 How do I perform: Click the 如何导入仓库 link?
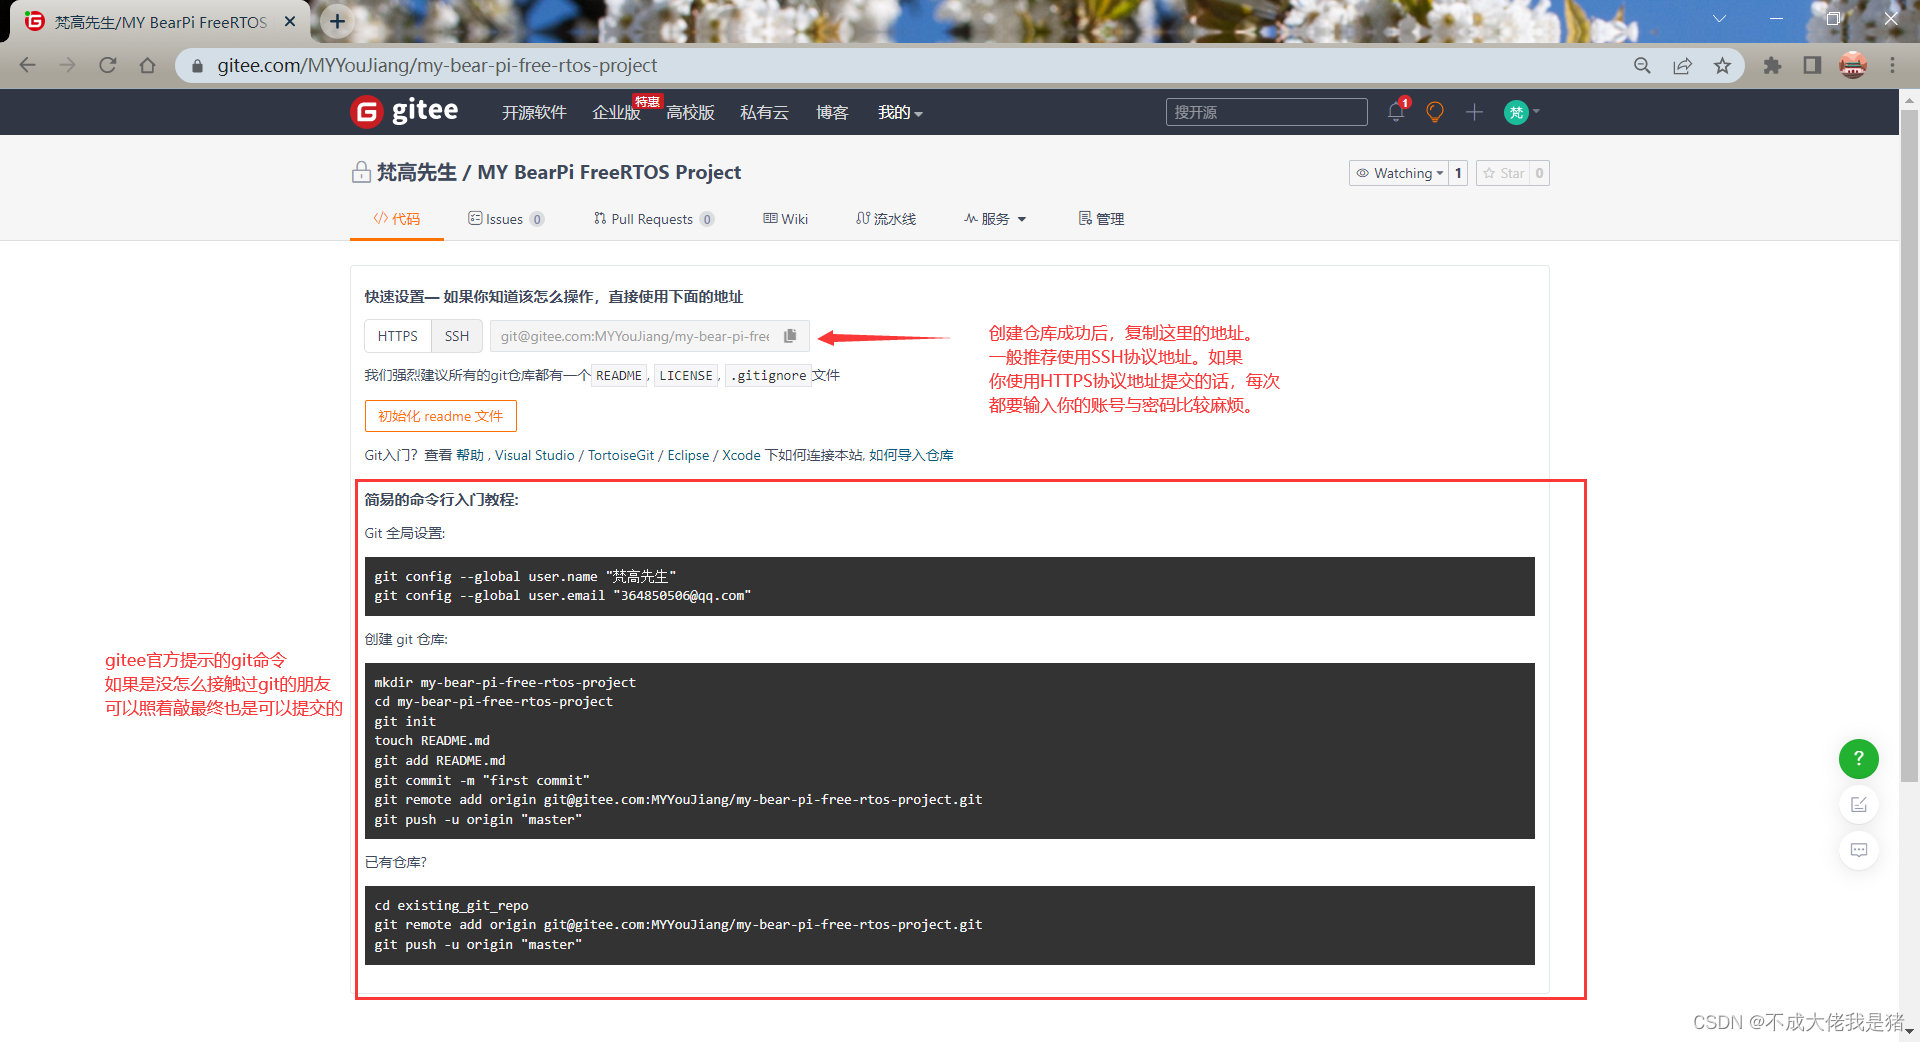pos(911,455)
